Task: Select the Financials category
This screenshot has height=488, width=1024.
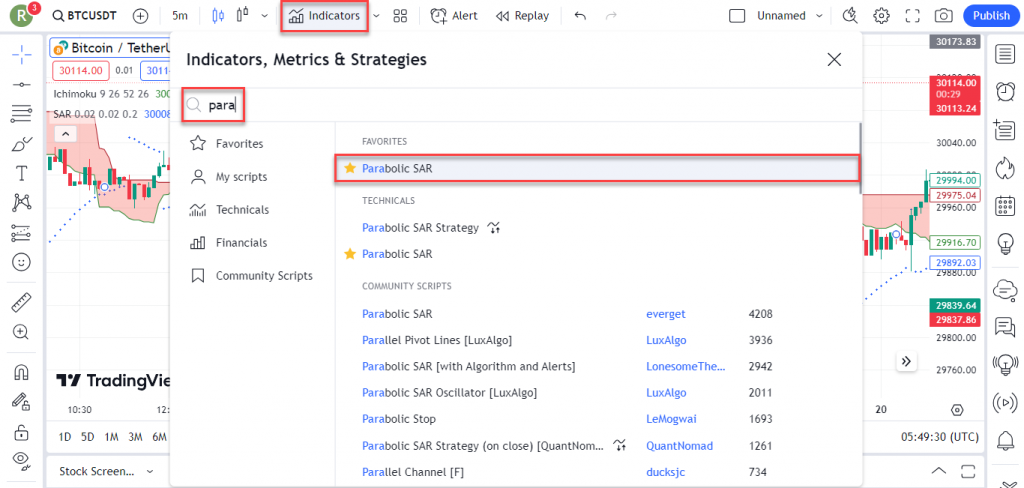Action: (x=228, y=242)
